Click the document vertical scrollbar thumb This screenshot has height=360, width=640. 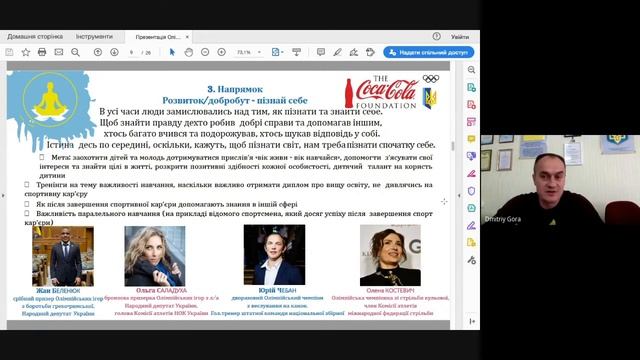[452, 146]
